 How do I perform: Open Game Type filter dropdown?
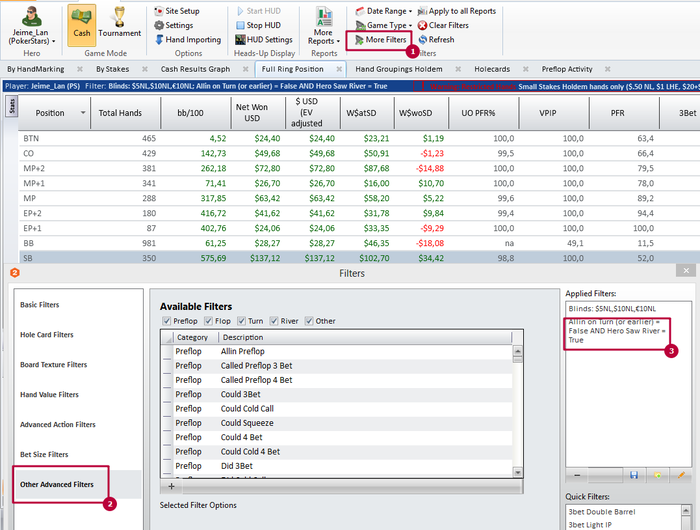[383, 25]
